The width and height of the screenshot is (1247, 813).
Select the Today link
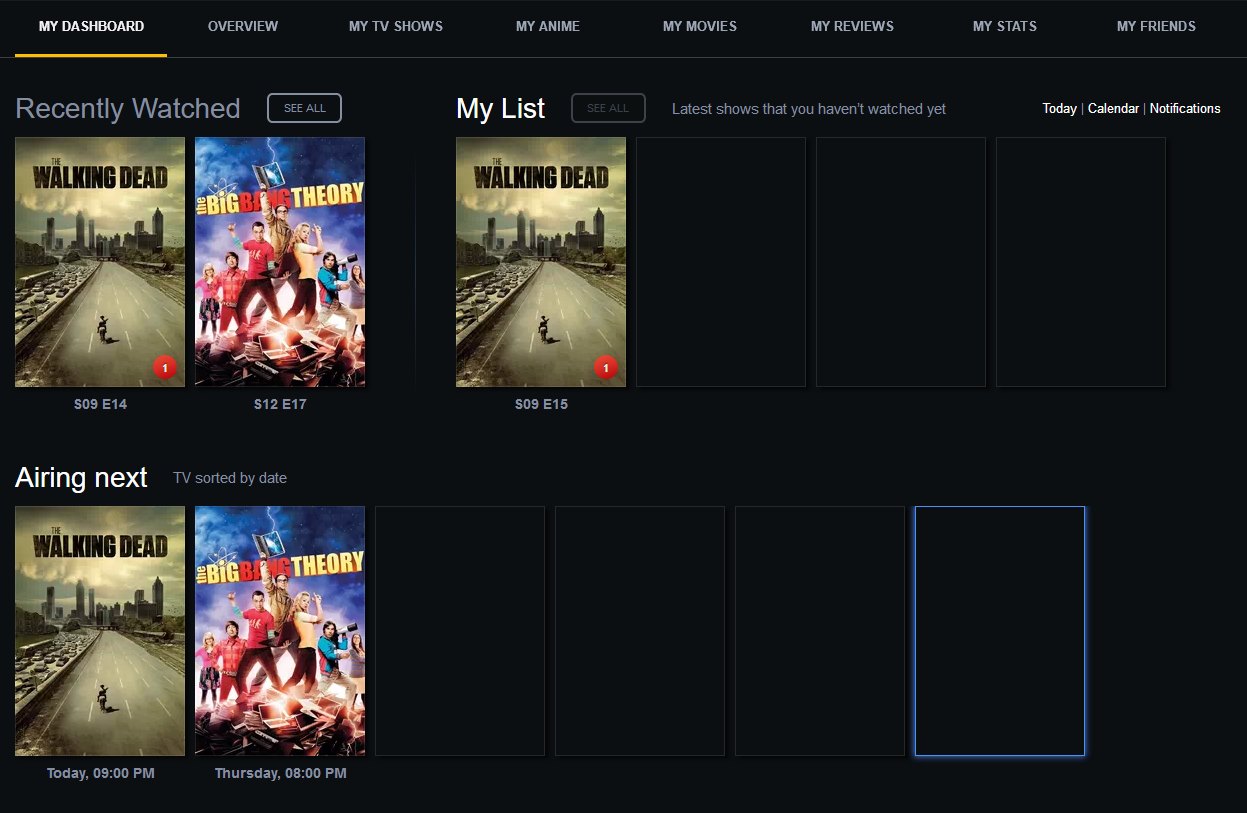pos(1059,108)
